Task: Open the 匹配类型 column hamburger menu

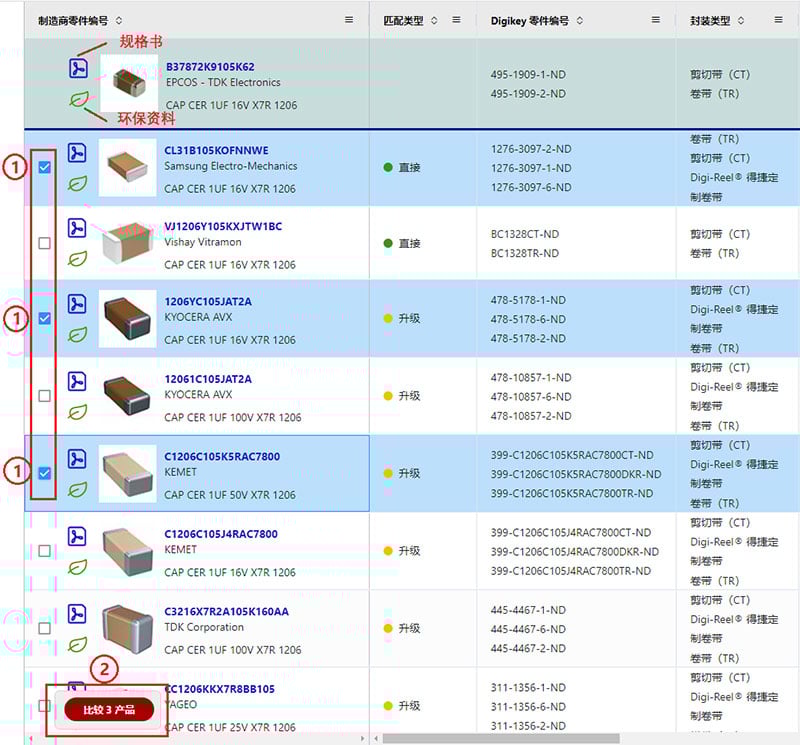Action: click(457, 19)
